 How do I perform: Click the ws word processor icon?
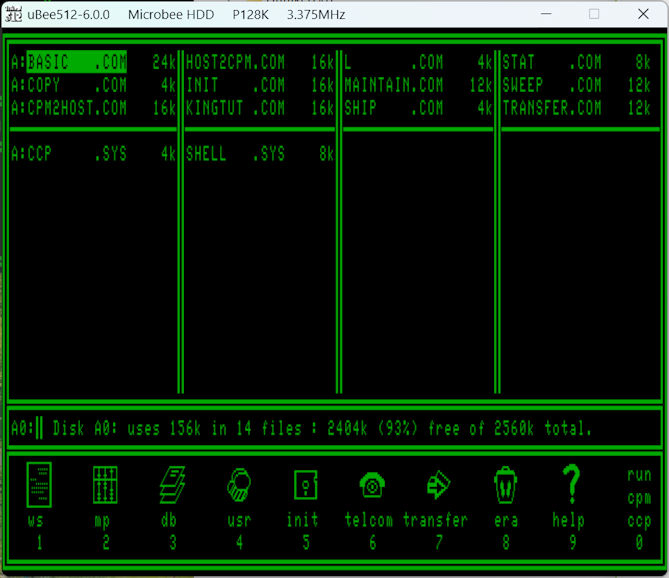pyautogui.click(x=39, y=485)
